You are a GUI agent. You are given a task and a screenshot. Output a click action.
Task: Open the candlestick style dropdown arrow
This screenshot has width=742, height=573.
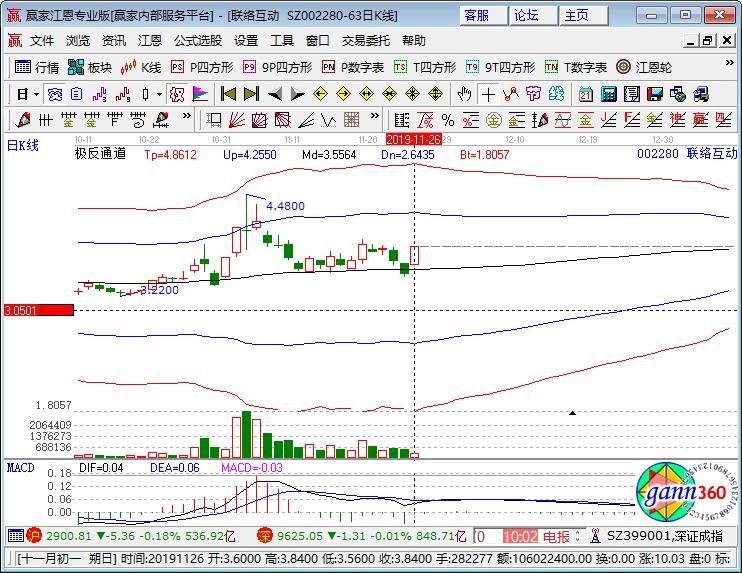coord(159,95)
